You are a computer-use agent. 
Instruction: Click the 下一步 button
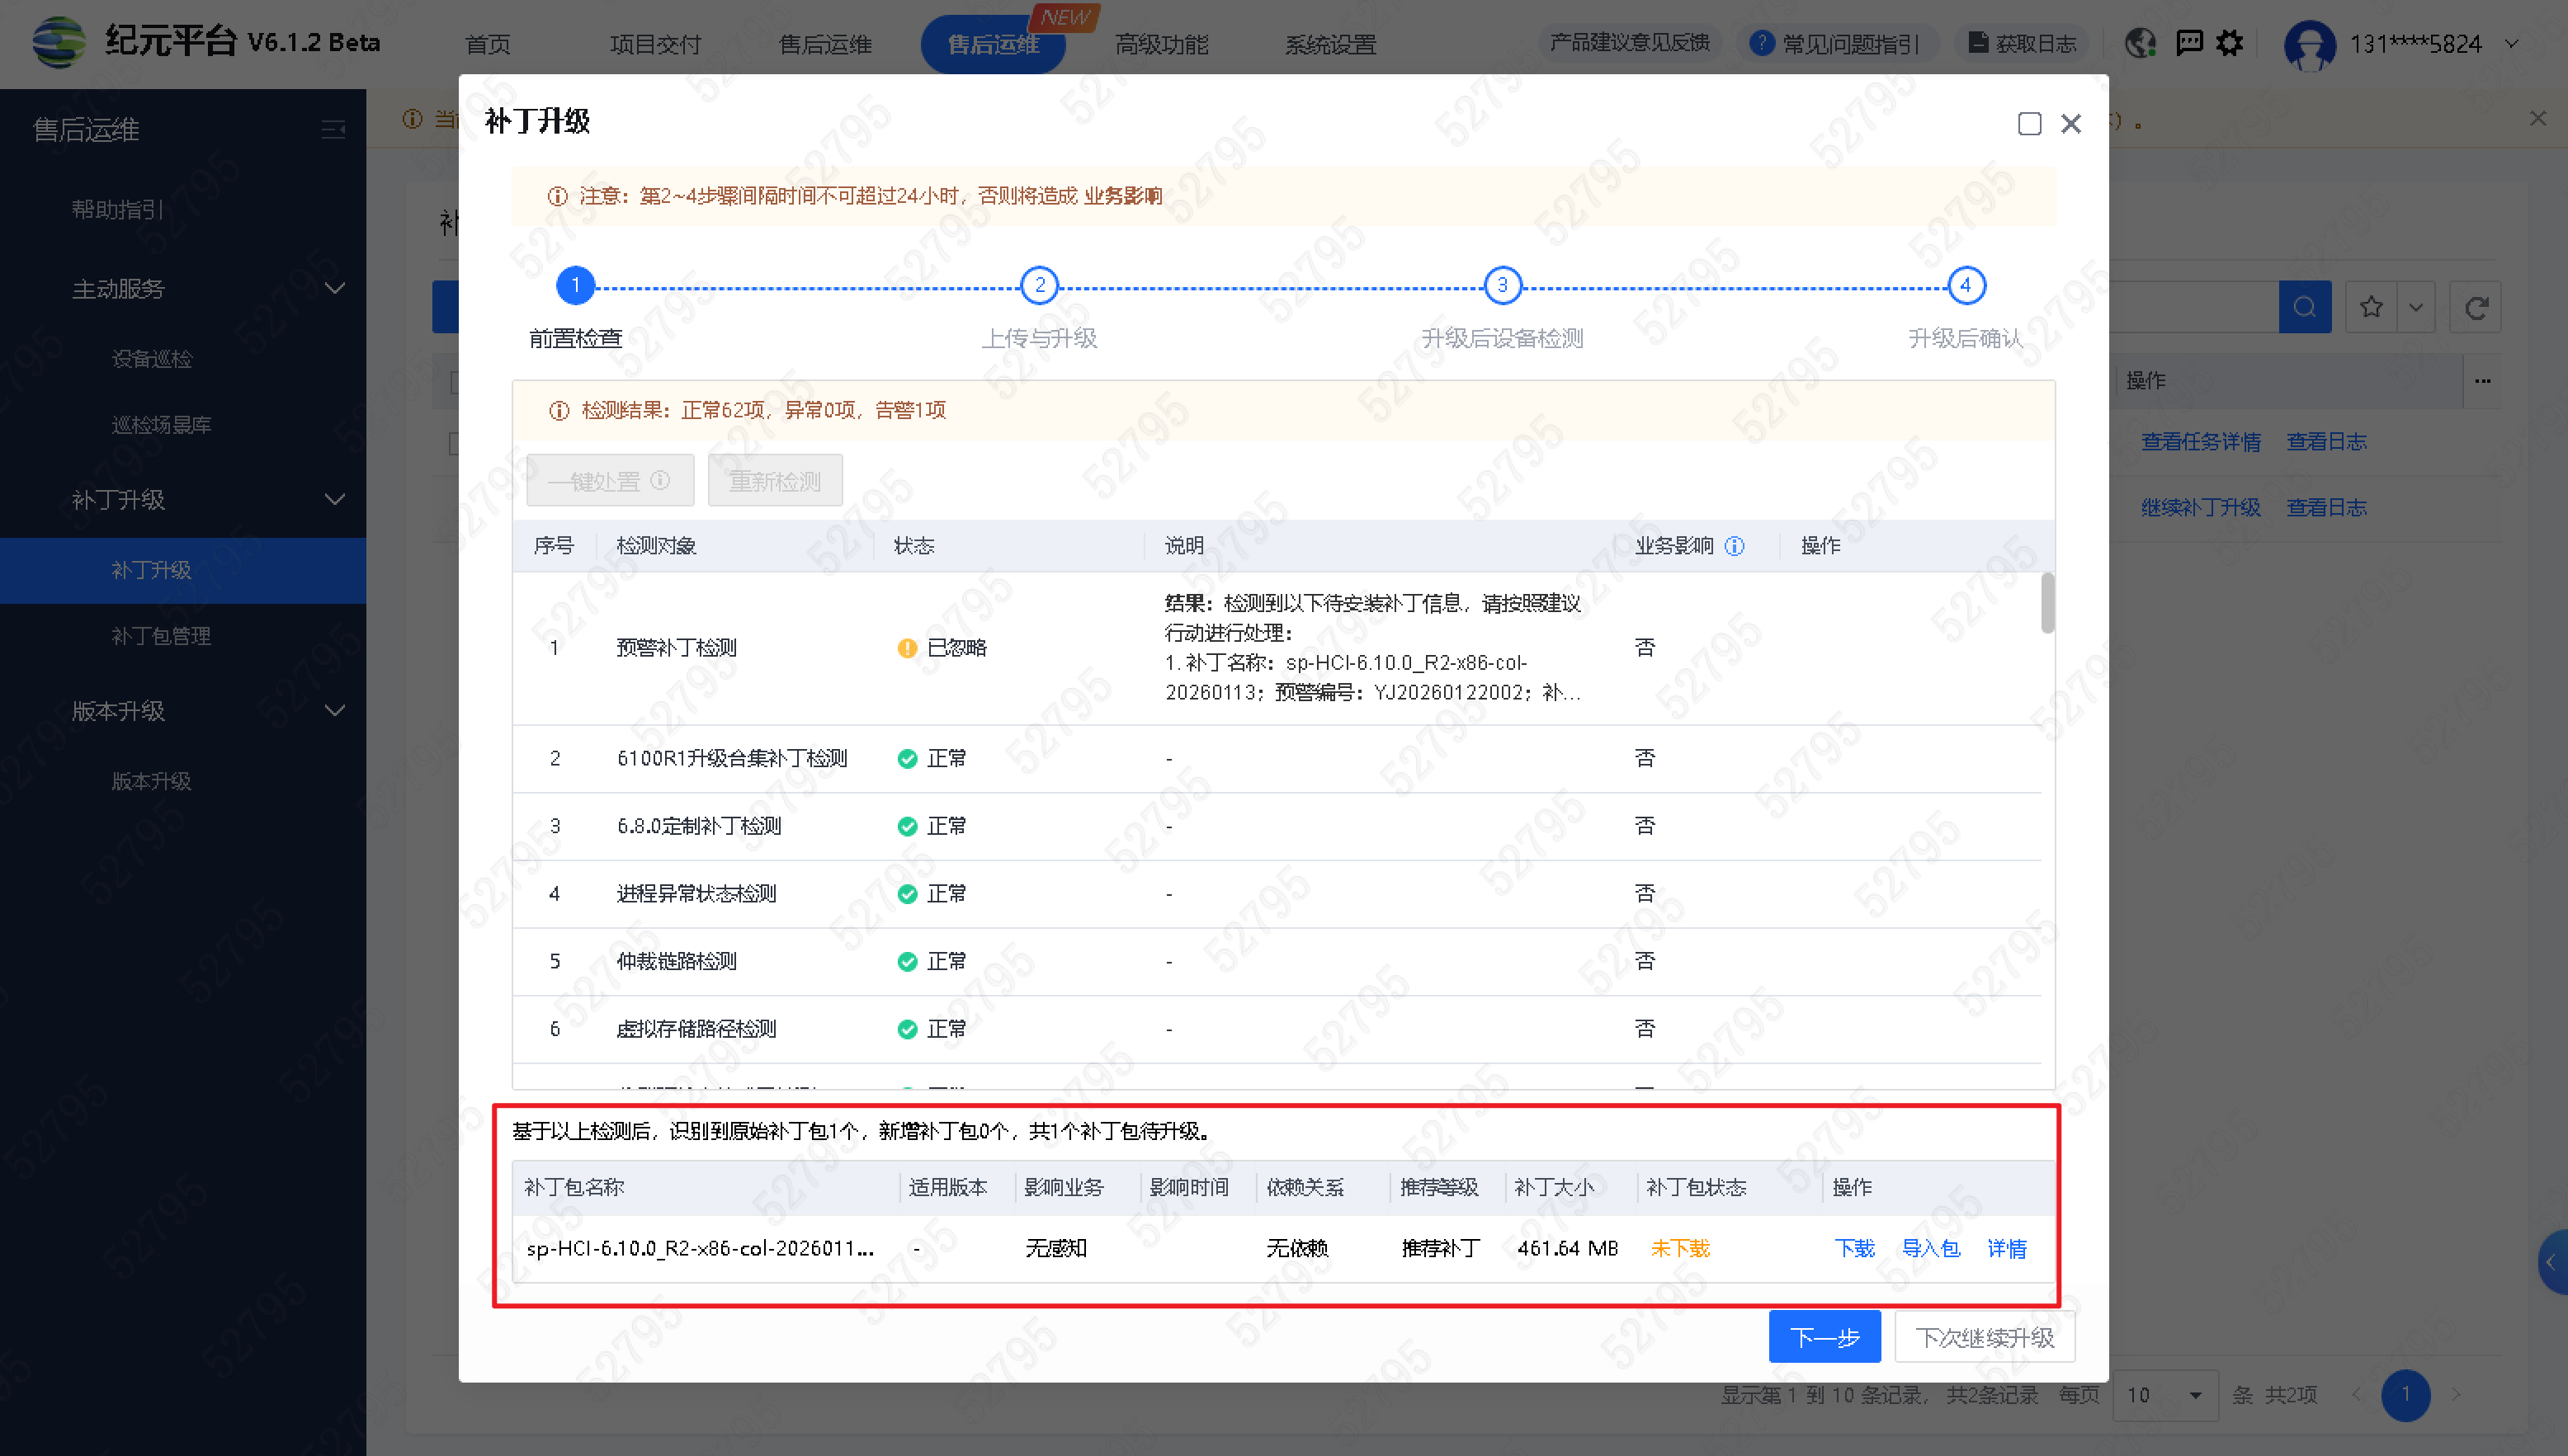1824,1337
